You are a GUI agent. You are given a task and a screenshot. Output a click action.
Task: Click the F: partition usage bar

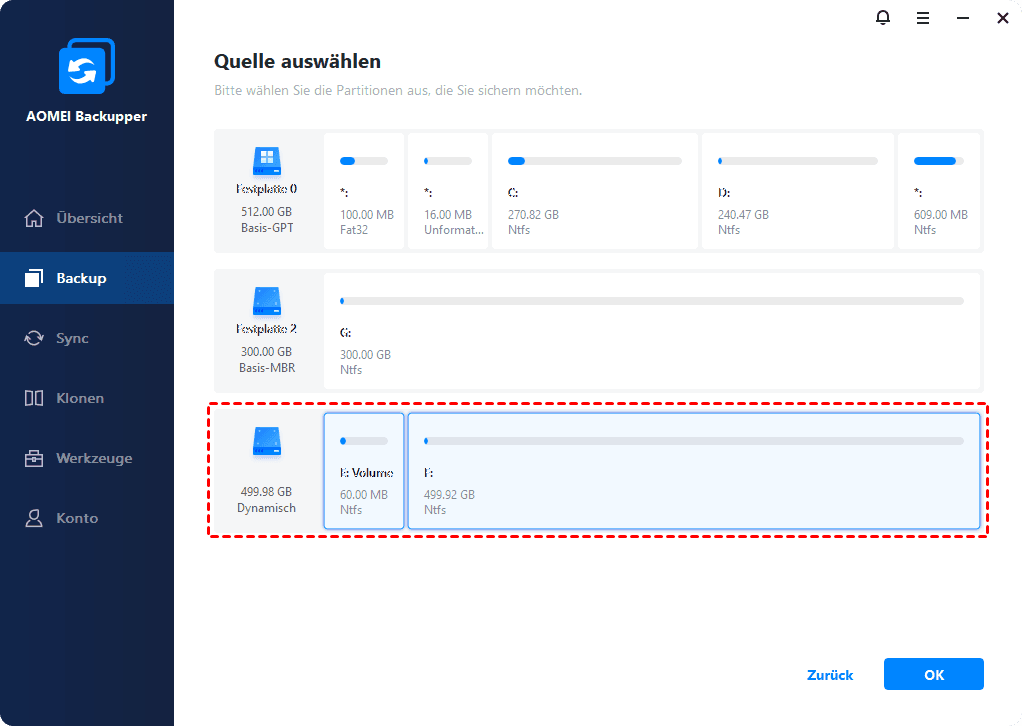(694, 441)
